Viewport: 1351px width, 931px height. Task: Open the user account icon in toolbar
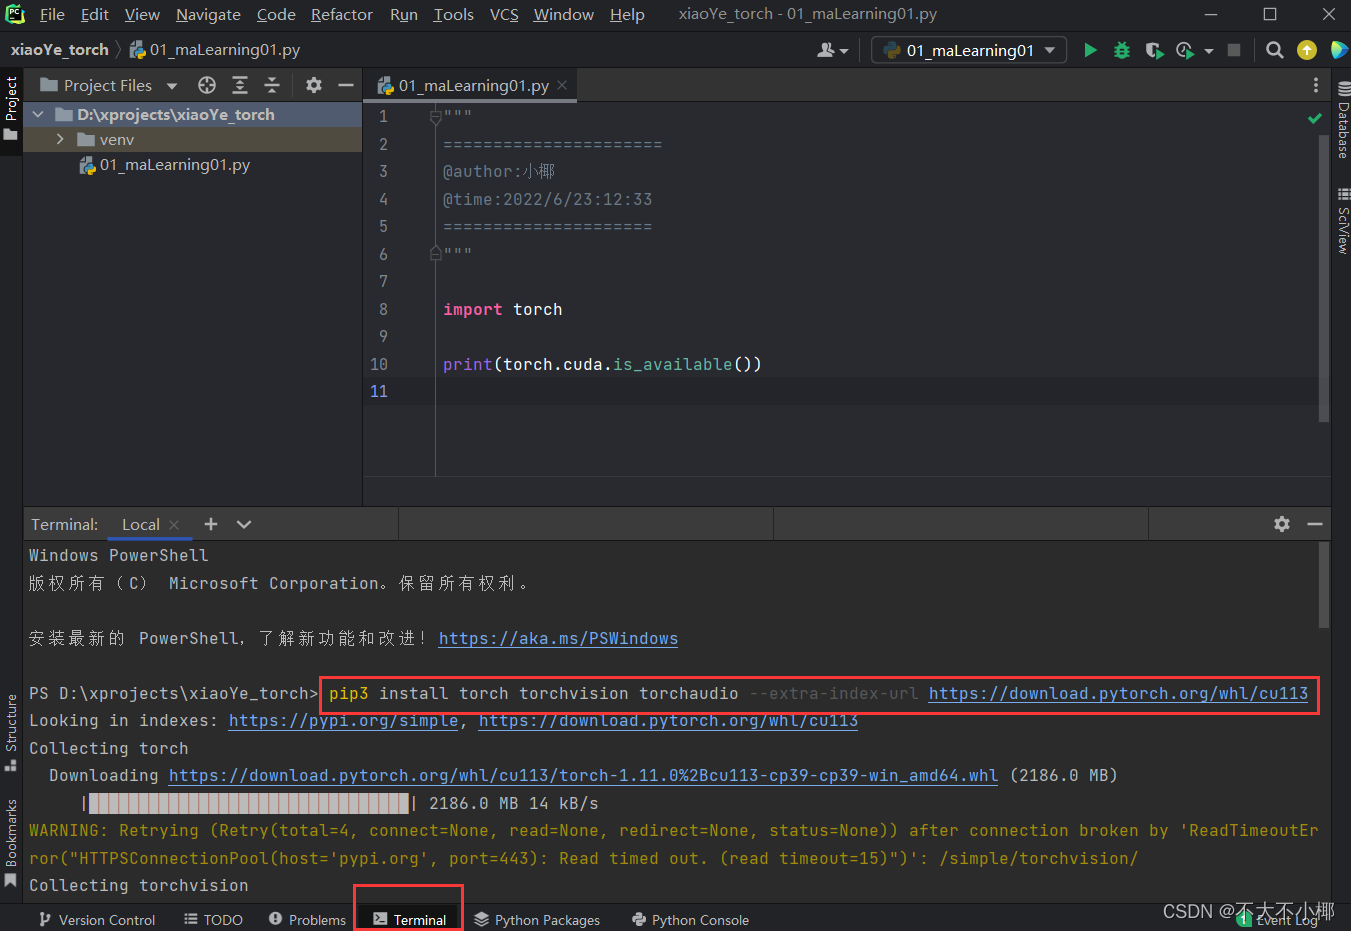coord(826,50)
